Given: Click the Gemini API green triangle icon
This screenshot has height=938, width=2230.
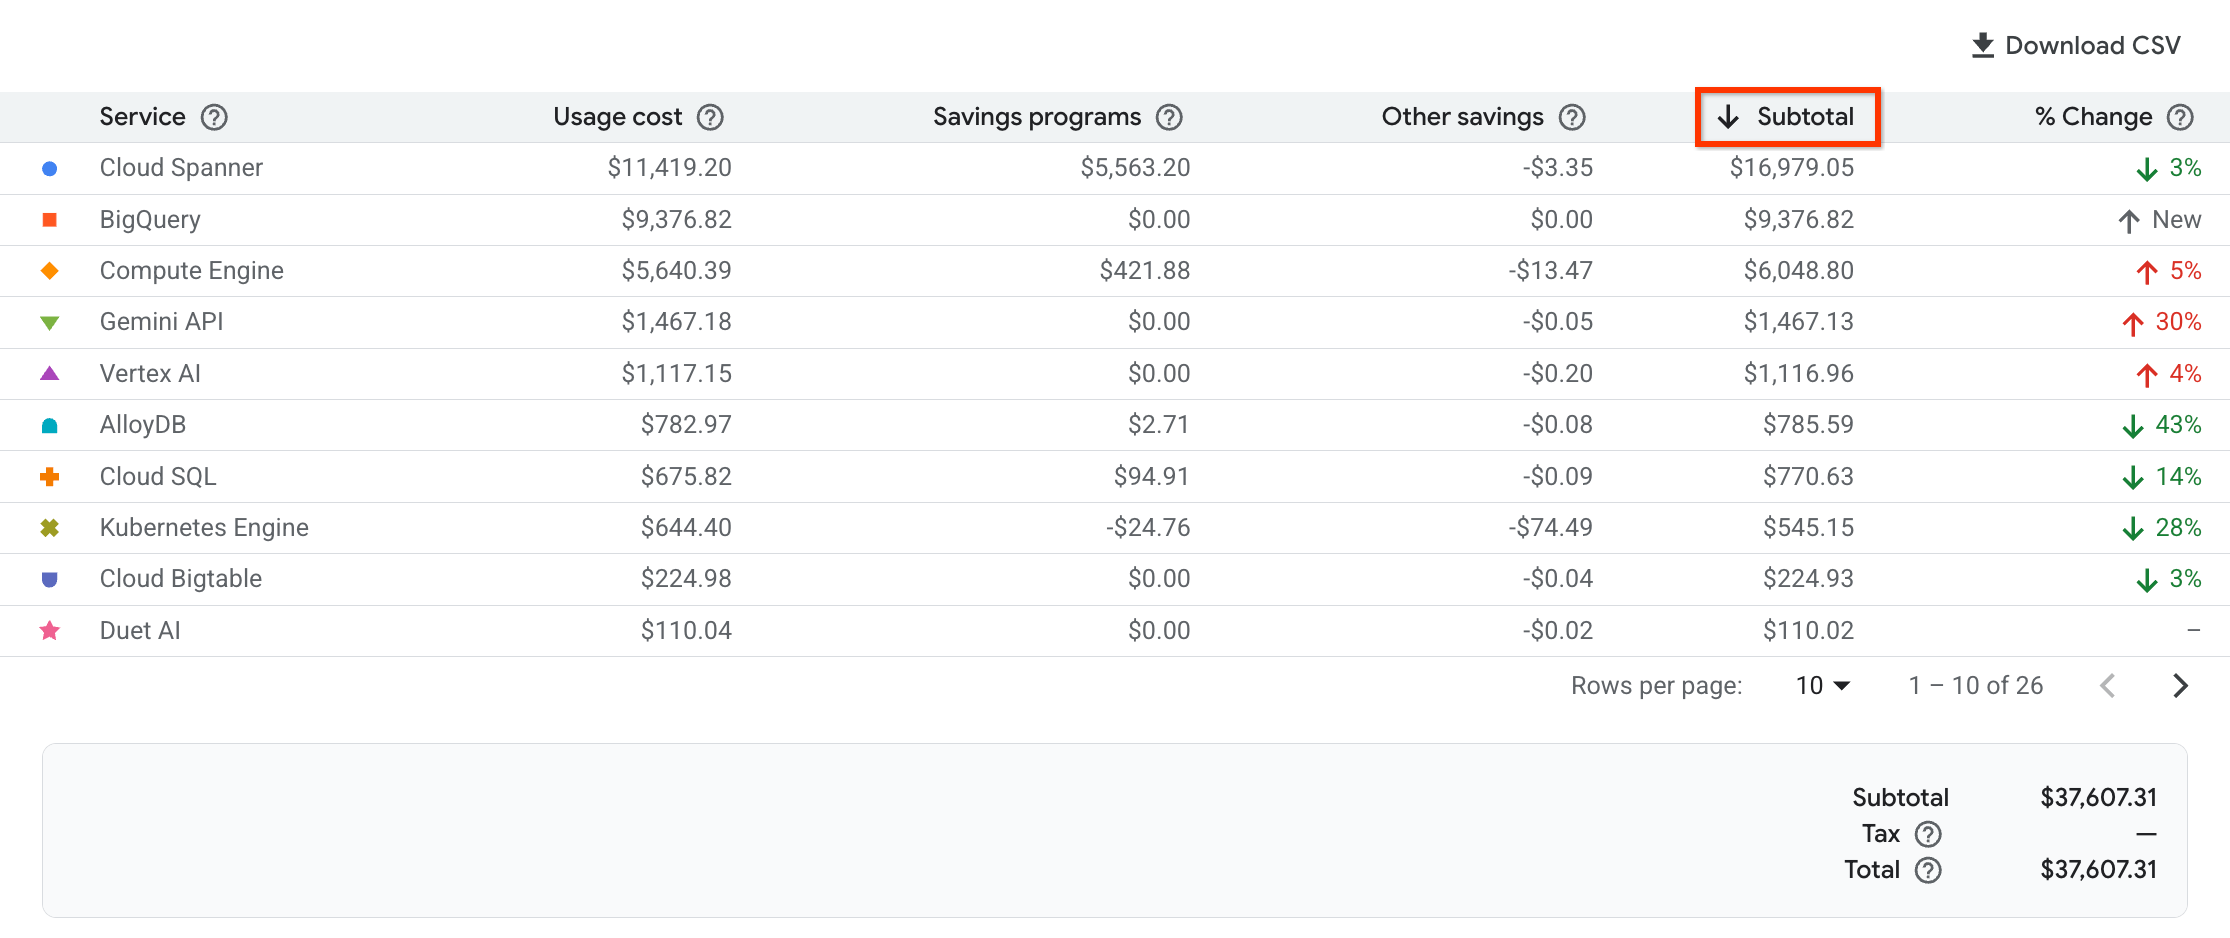Looking at the screenshot, I should [49, 322].
